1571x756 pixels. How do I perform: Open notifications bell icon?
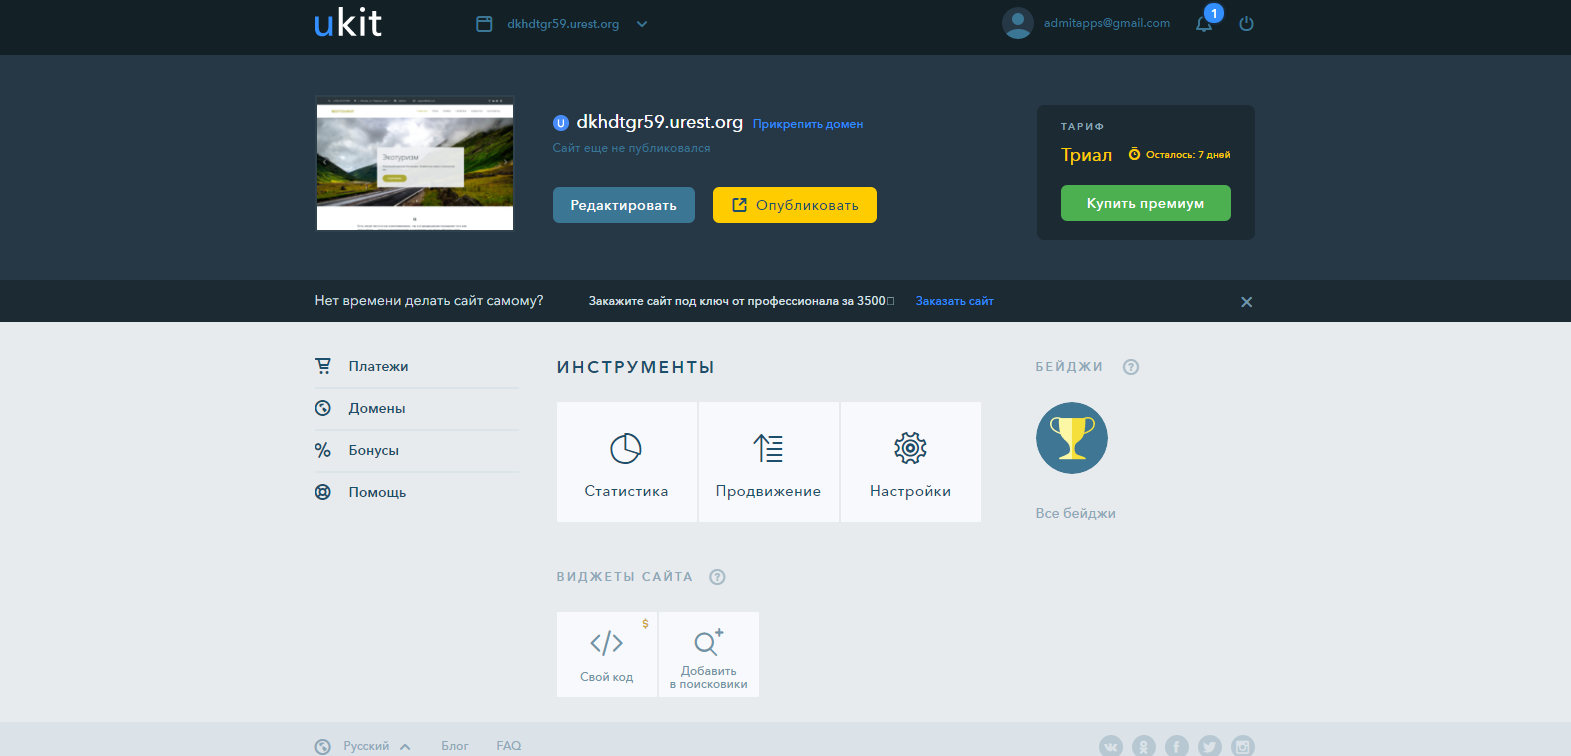click(1204, 24)
